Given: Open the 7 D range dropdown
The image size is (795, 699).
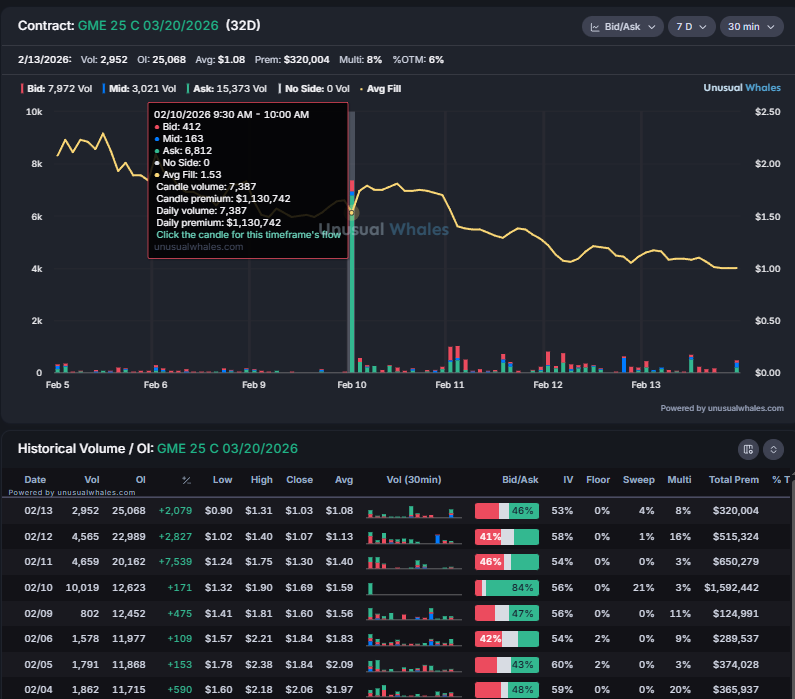Looking at the screenshot, I should click(x=691, y=27).
